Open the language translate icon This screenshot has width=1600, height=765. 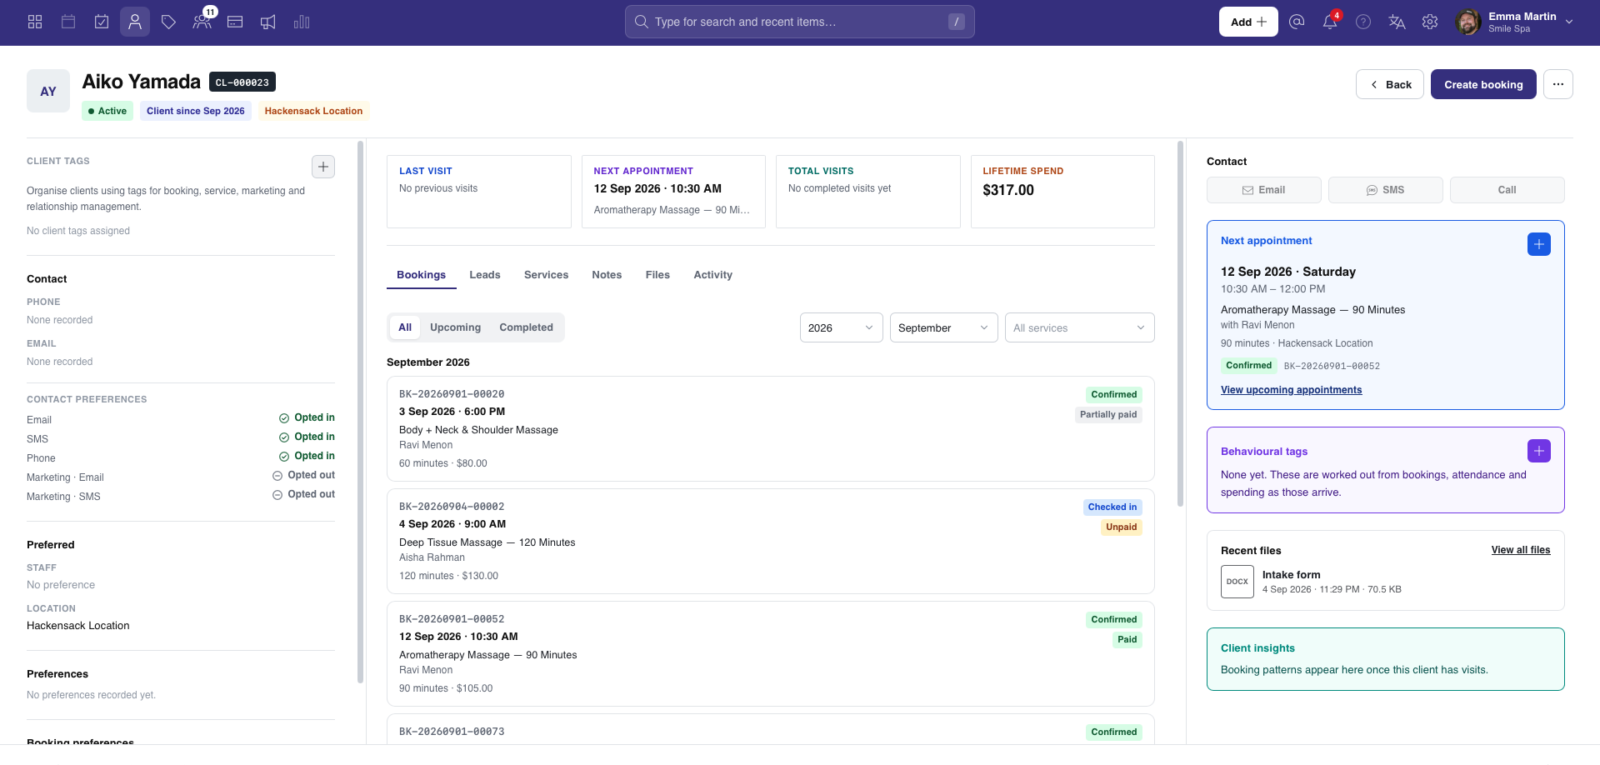click(x=1397, y=21)
